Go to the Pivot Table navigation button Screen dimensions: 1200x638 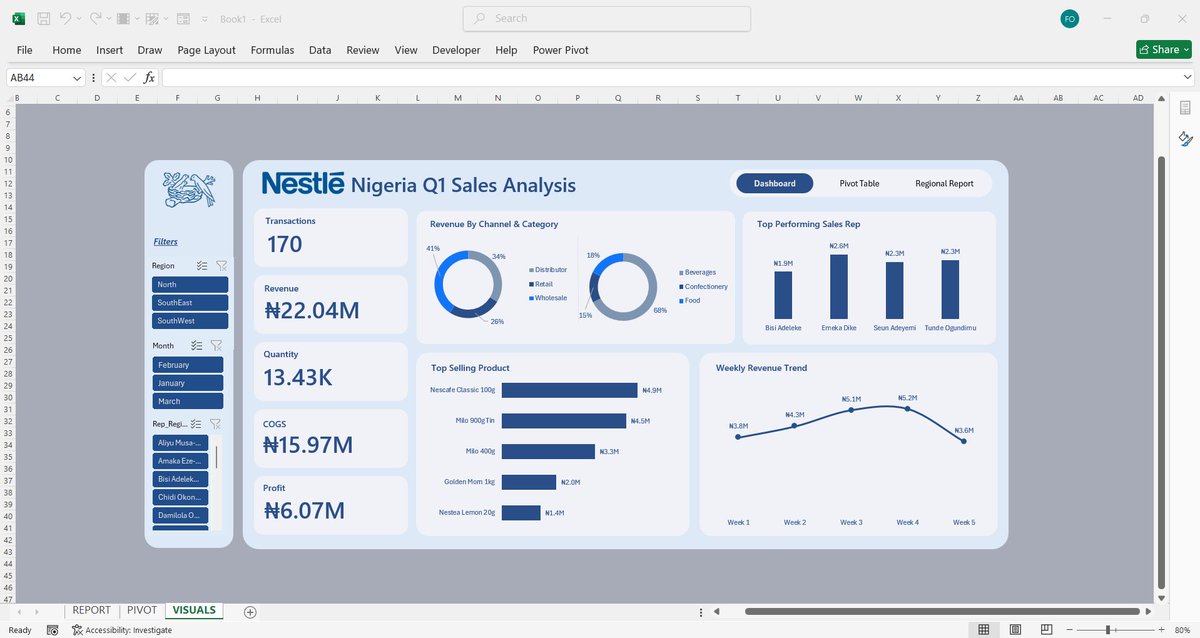859,183
